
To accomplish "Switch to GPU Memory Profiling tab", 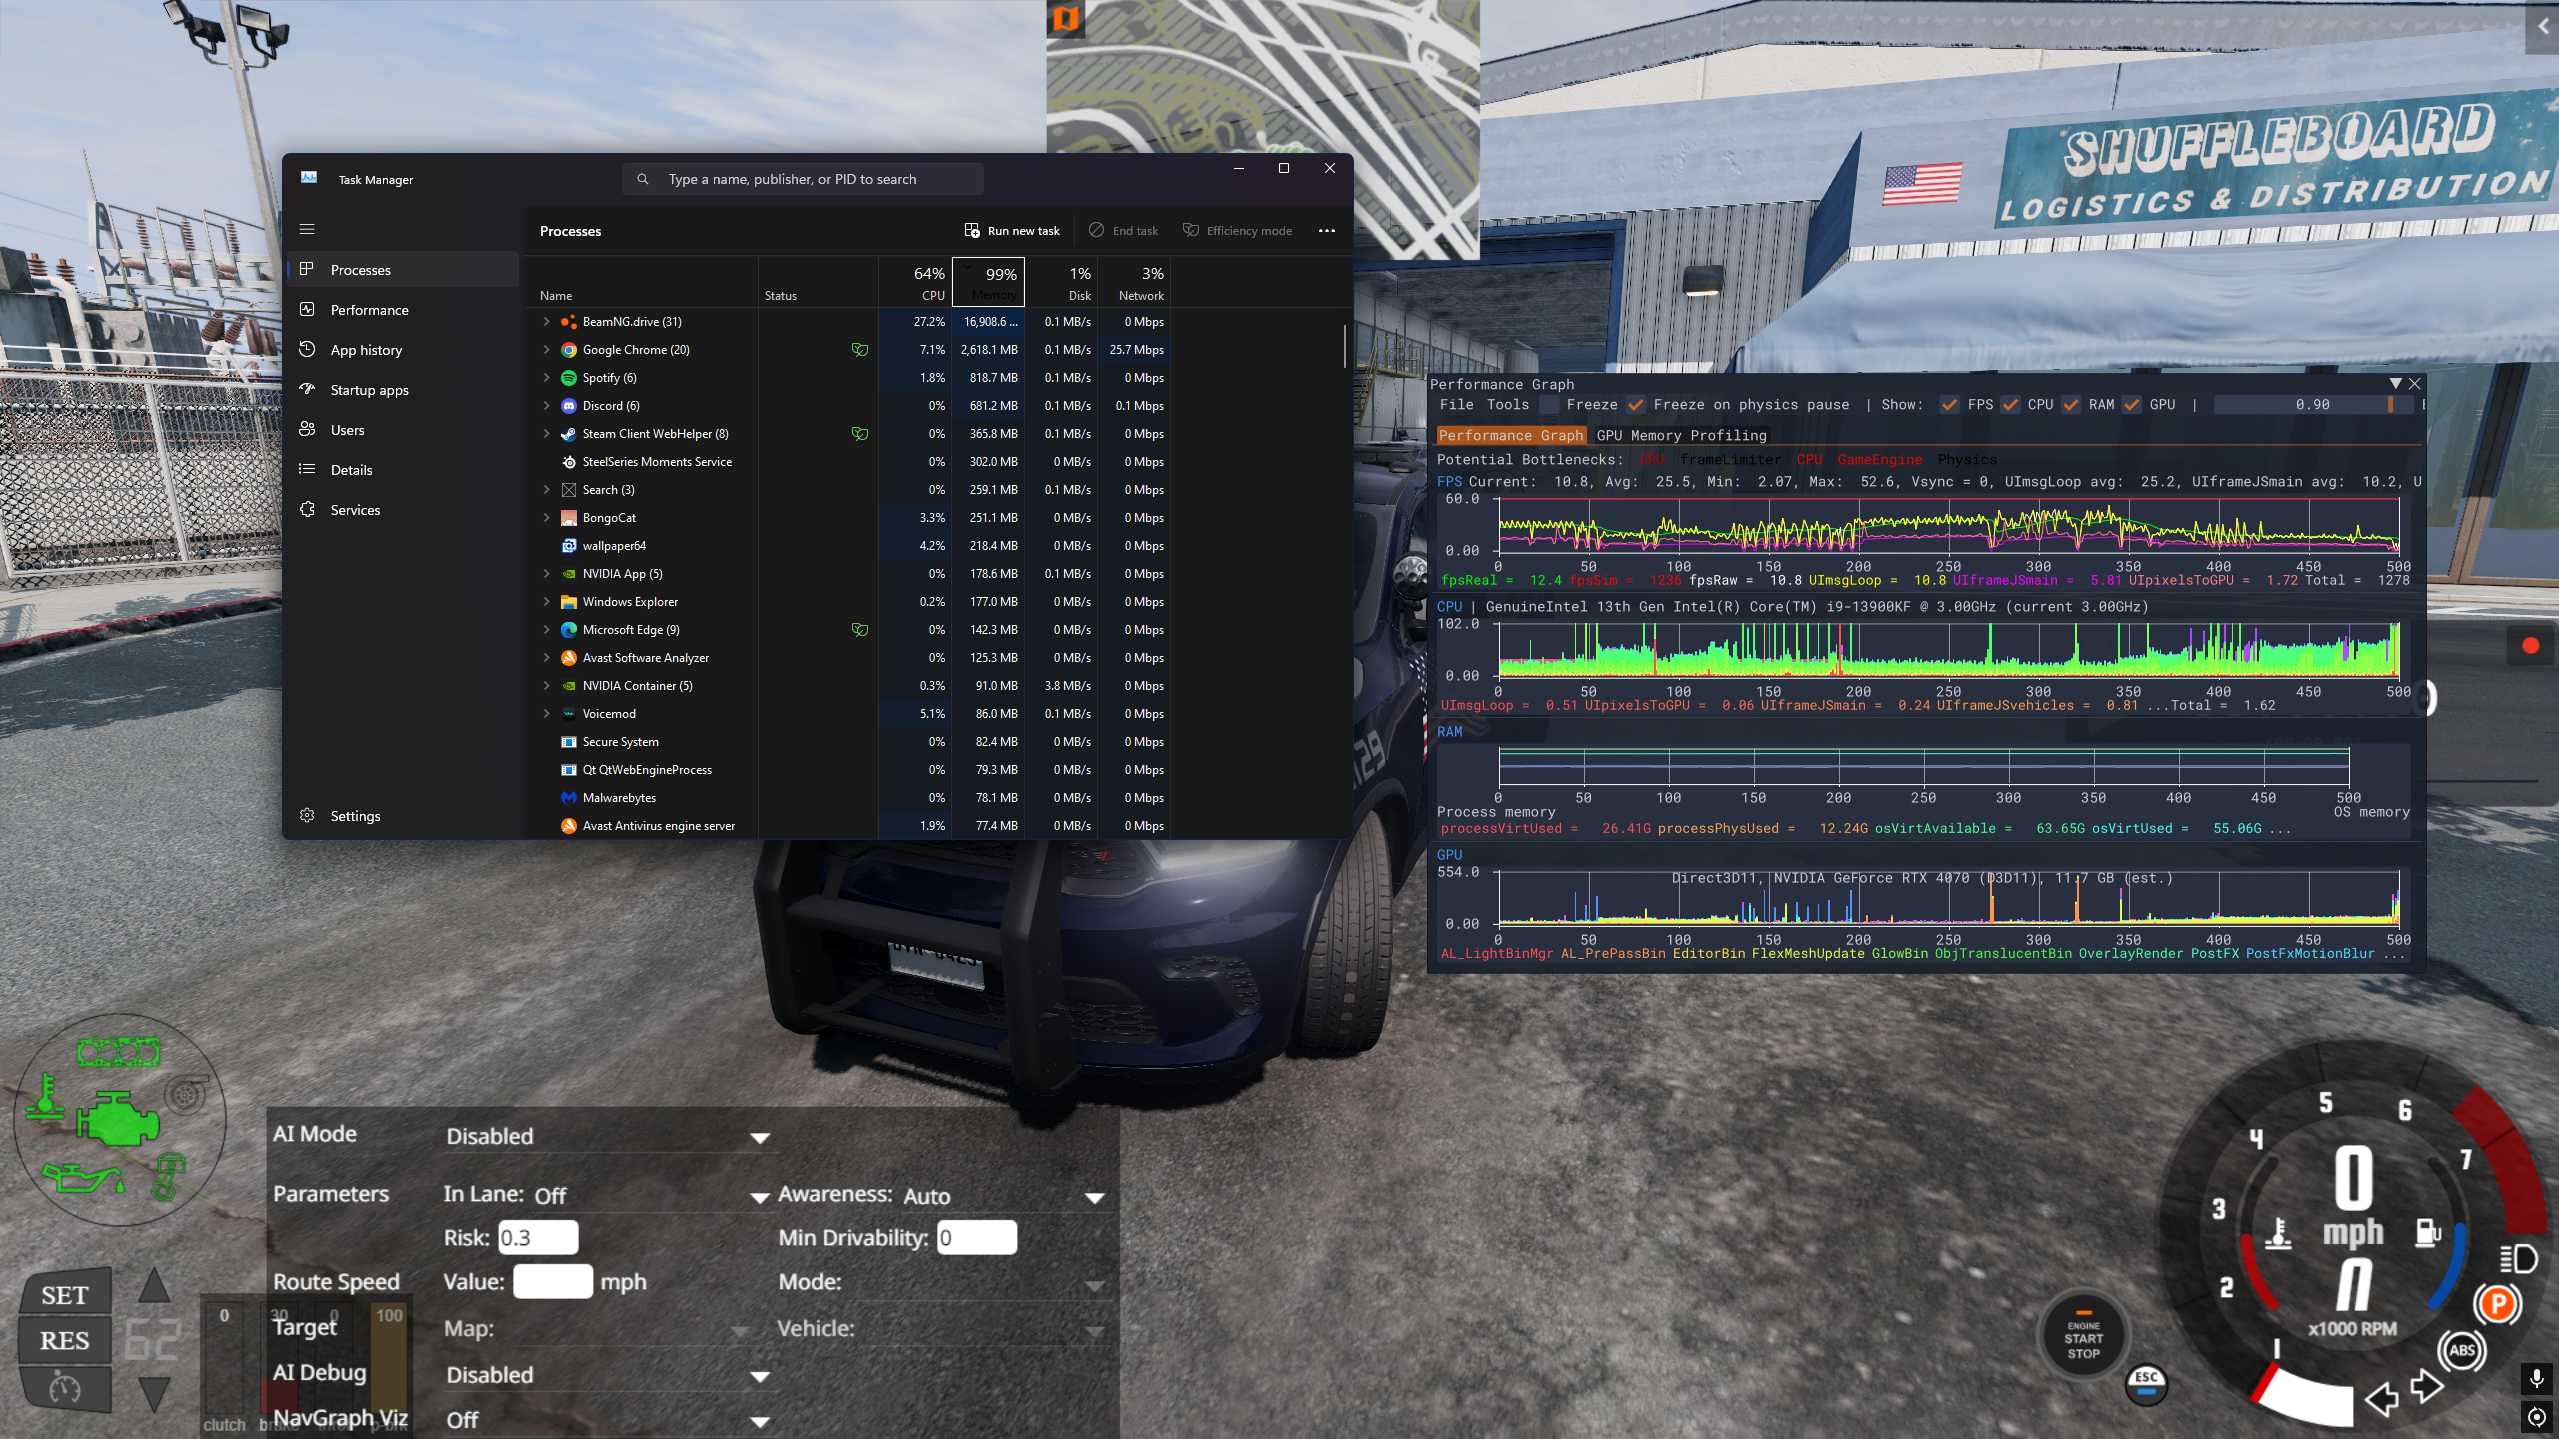I will coord(1682,436).
